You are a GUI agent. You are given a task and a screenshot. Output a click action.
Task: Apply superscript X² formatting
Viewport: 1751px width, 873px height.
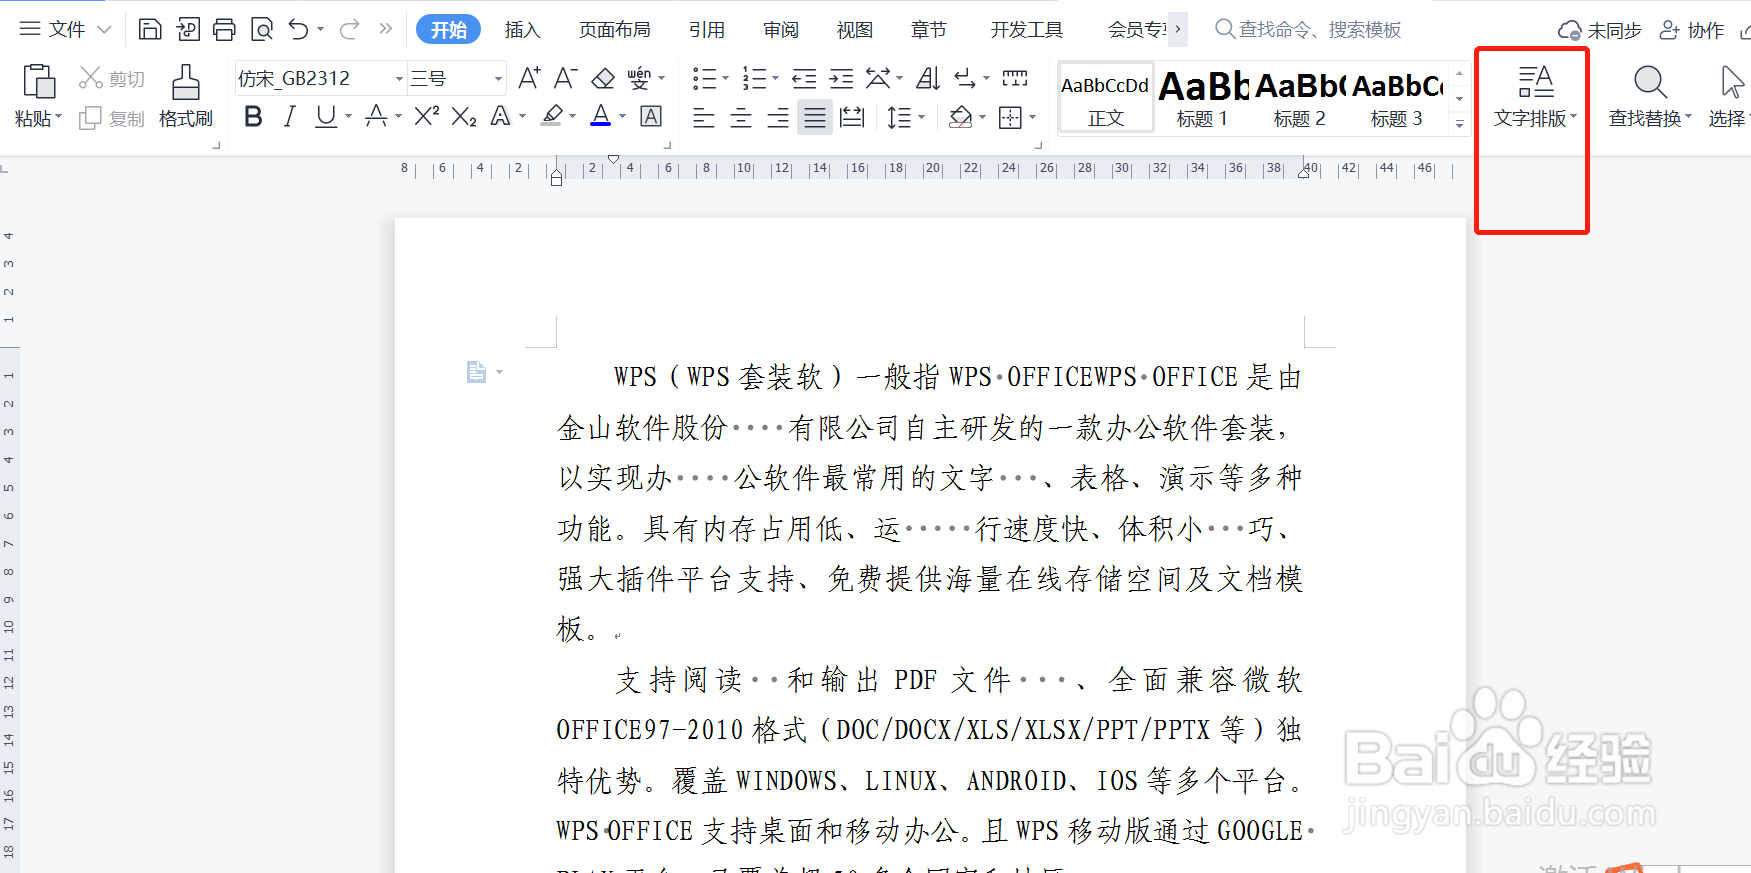coord(427,117)
